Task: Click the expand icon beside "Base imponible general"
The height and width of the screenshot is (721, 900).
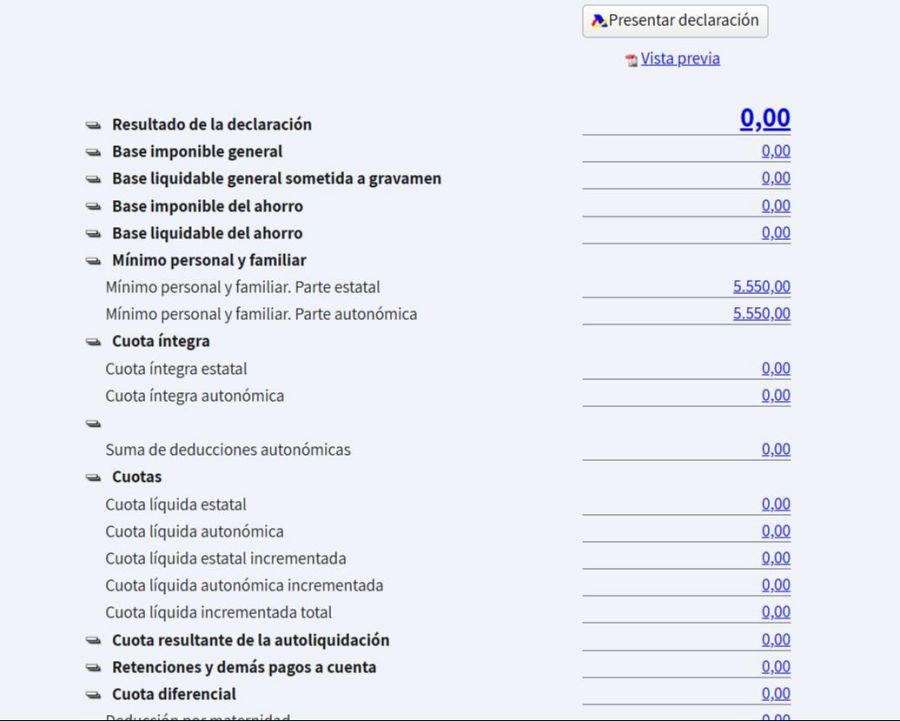Action: point(92,151)
